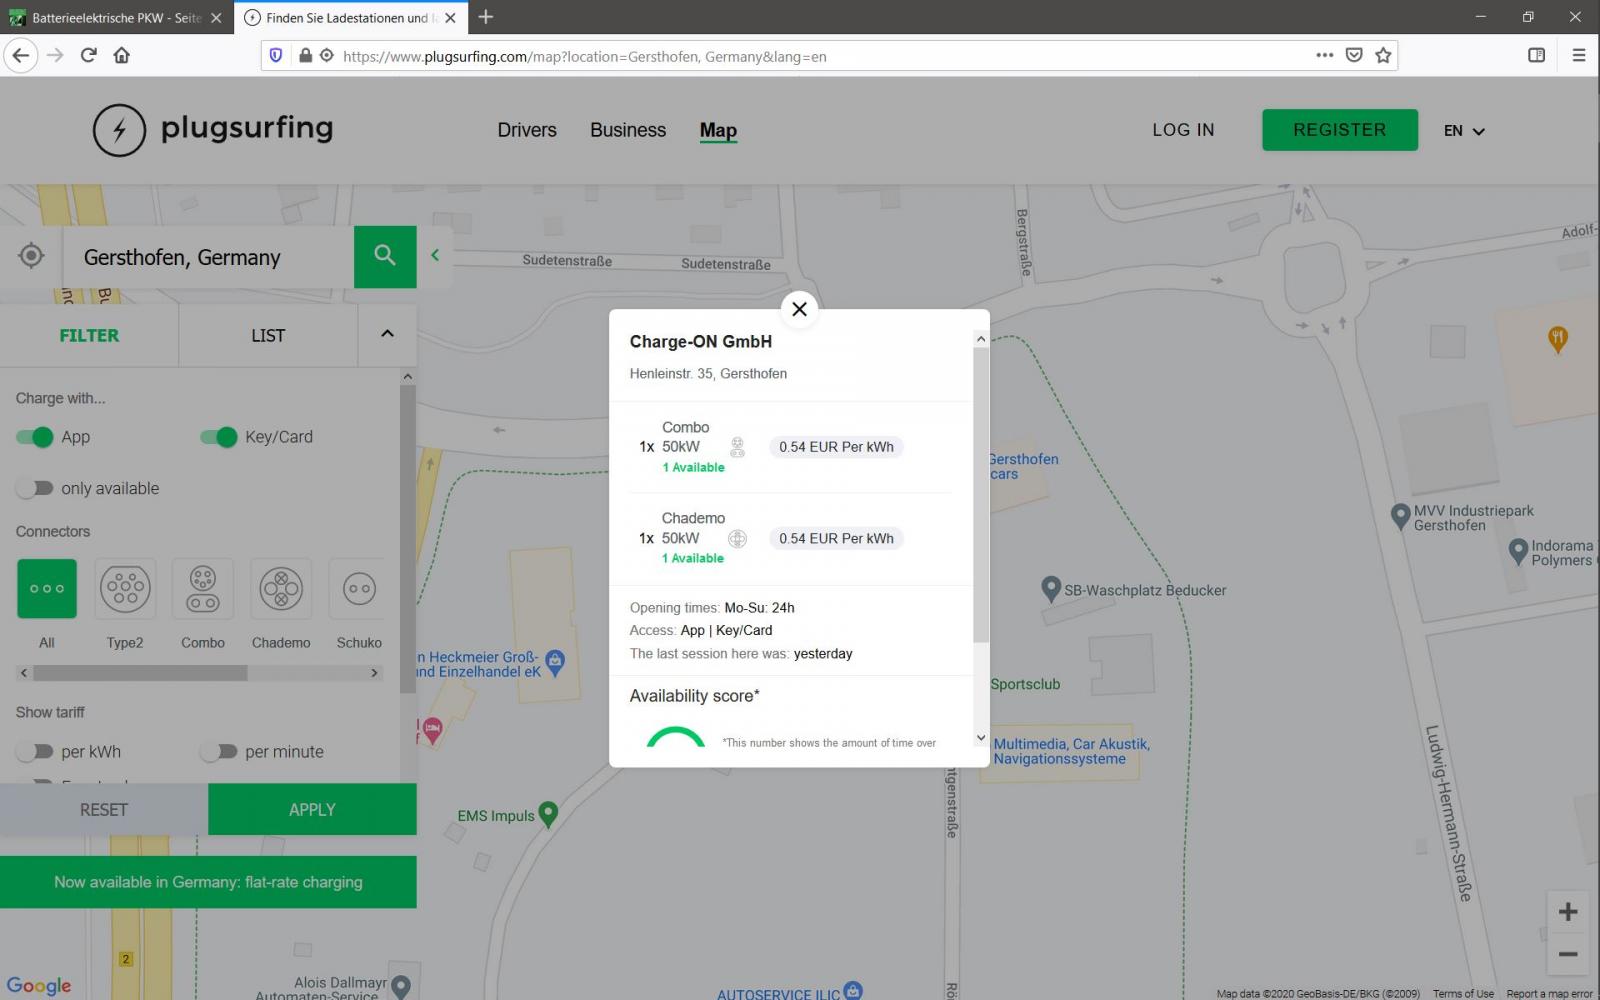Click the Gersthofen, Germany location search field
The height and width of the screenshot is (1000, 1600).
(x=208, y=257)
